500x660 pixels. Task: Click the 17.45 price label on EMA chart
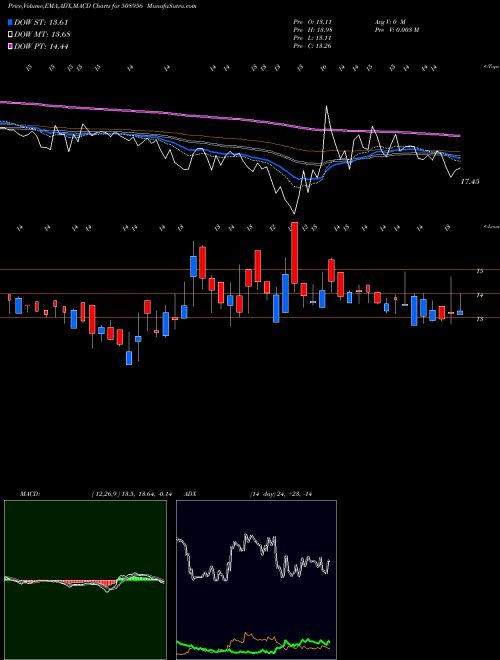(x=470, y=182)
